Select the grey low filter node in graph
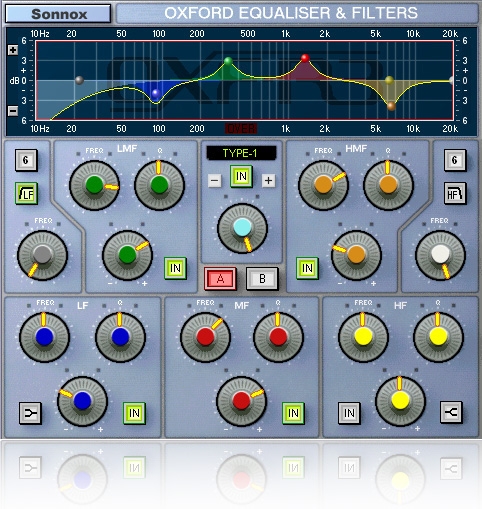 [79, 80]
